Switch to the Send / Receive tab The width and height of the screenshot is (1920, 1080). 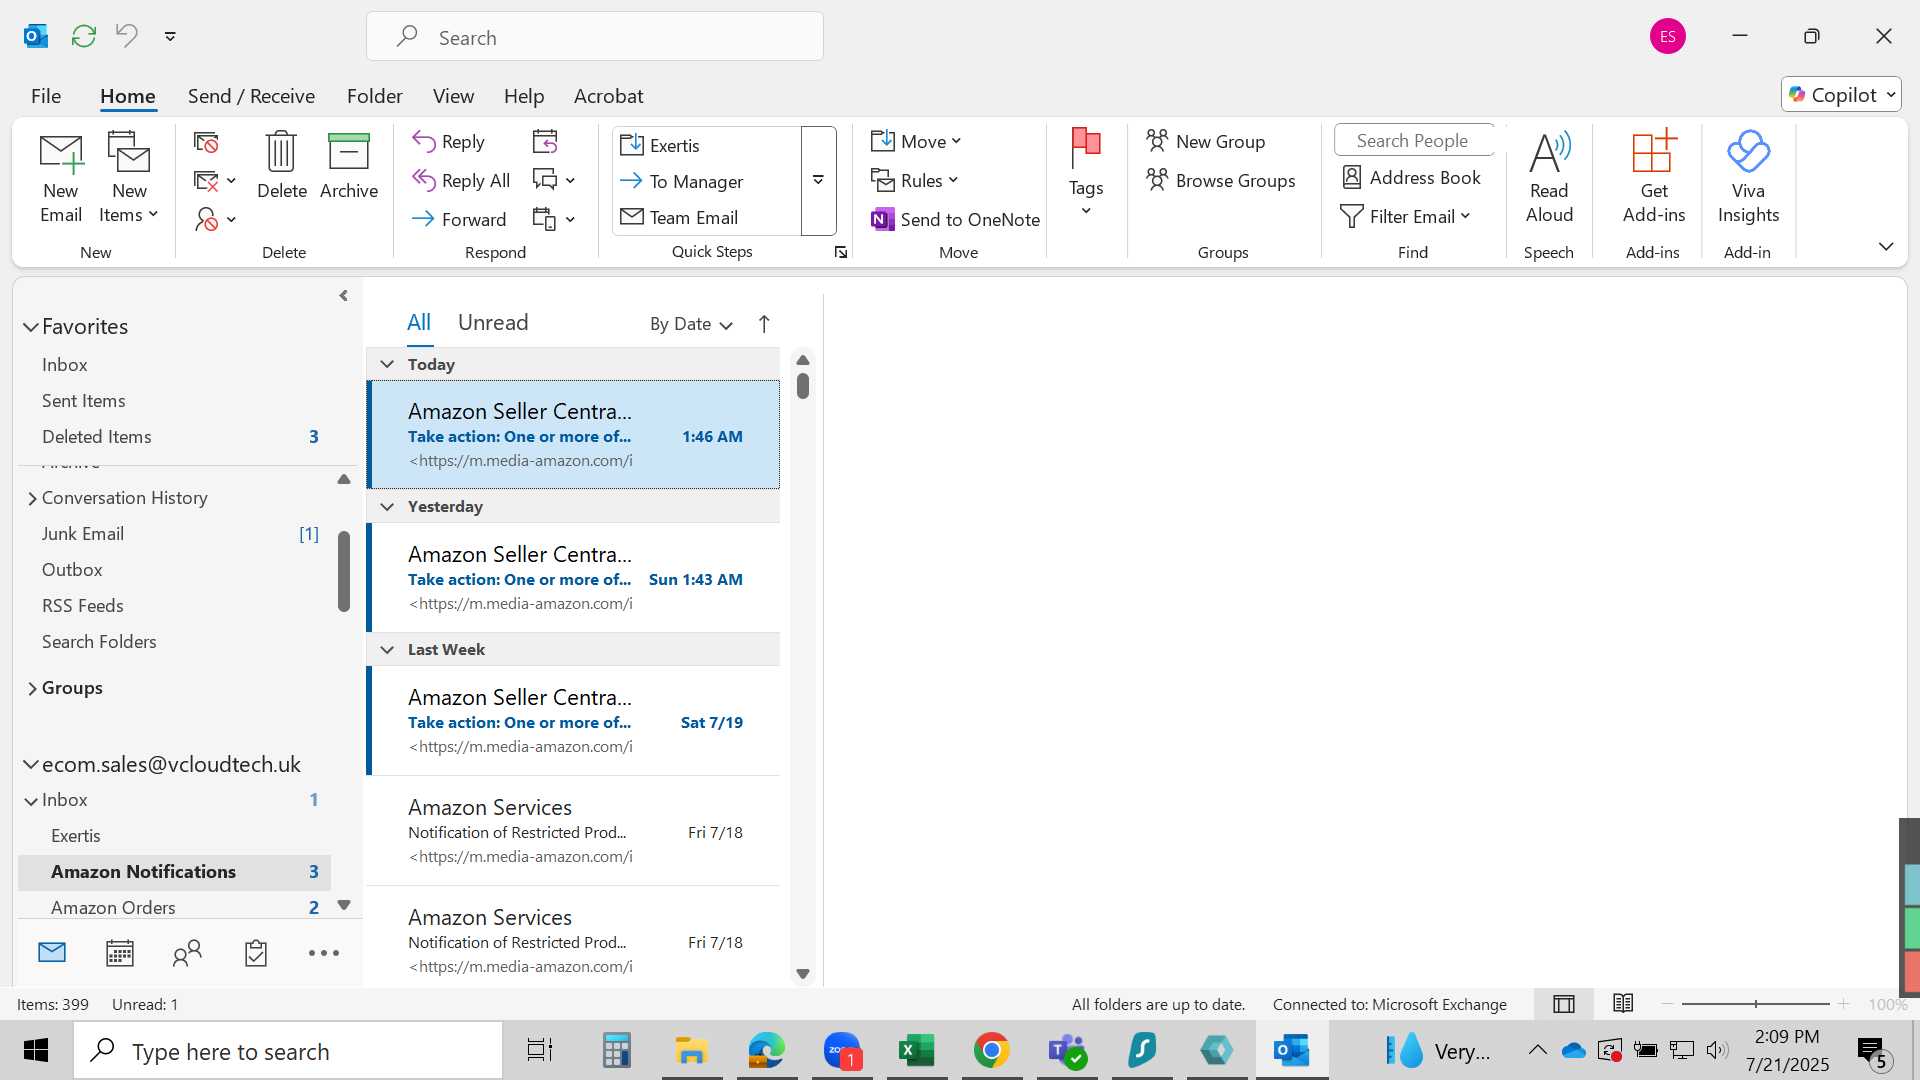click(251, 96)
